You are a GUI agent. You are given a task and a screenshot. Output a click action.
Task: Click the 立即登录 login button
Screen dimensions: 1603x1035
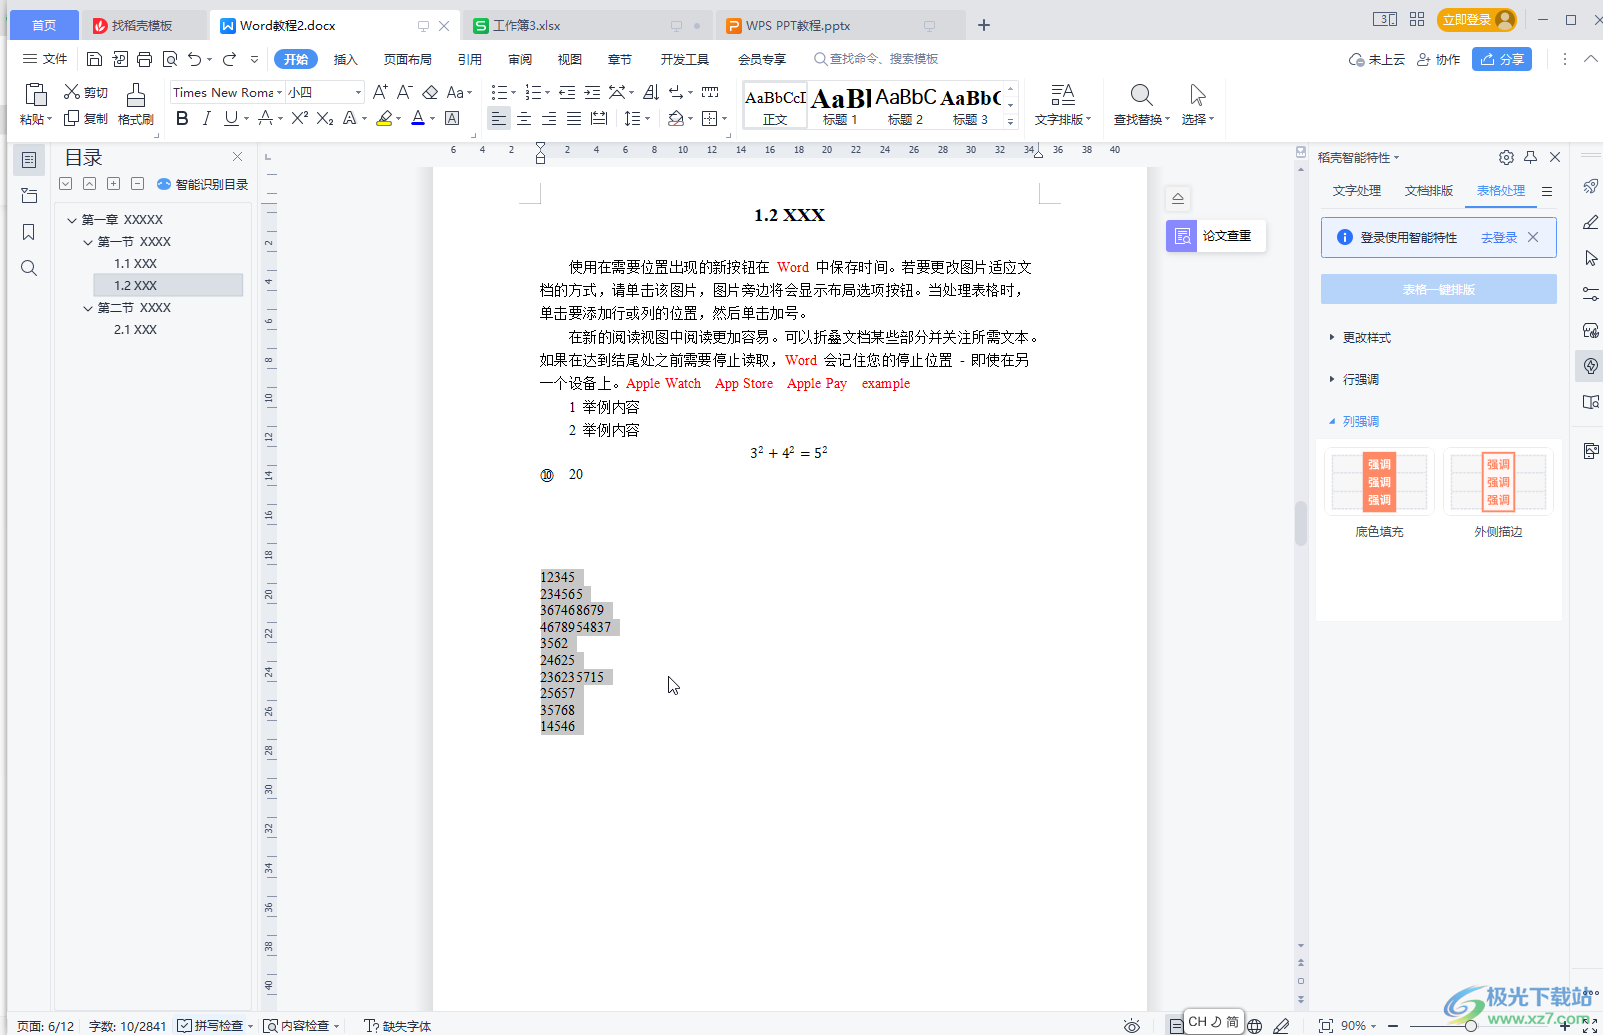[x=1477, y=20]
